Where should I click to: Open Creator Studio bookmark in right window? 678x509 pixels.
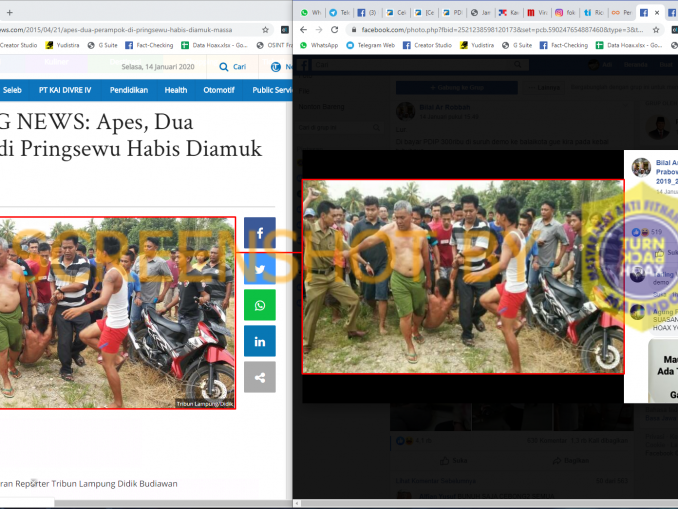click(427, 45)
